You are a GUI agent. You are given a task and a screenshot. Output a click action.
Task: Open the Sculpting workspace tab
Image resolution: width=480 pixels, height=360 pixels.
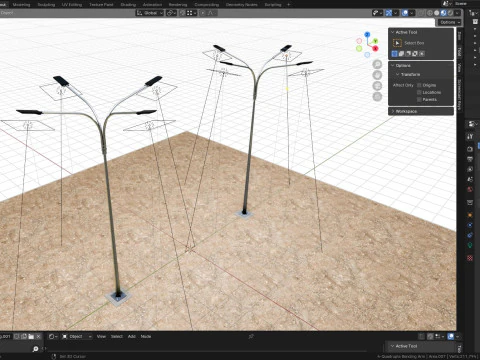[x=46, y=5]
